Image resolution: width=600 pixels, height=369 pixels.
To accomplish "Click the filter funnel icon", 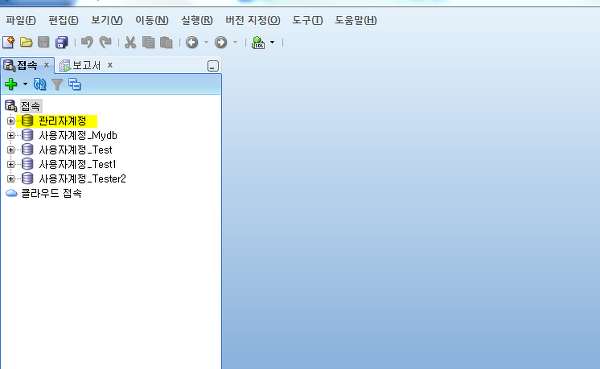I will click(x=57, y=84).
